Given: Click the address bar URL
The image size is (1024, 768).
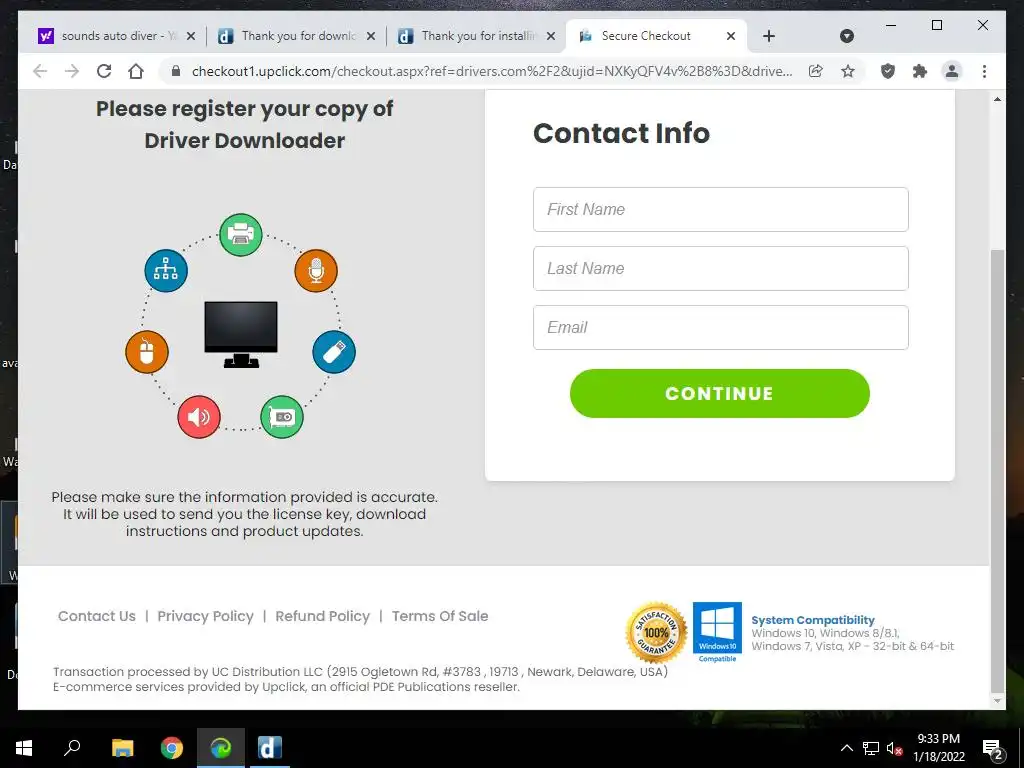Looking at the screenshot, I should tap(492, 71).
